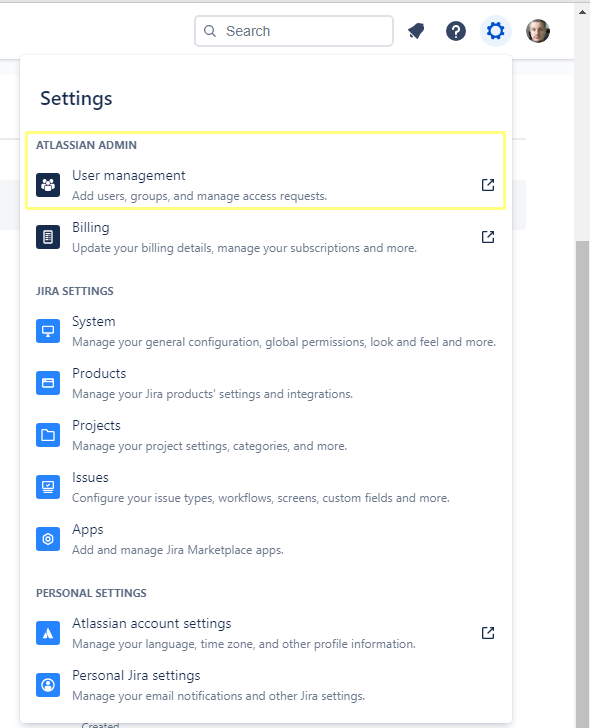The width and height of the screenshot is (590, 728).
Task: Click the 'PERSONAL SETTINGS' section label
Action: click(x=91, y=593)
